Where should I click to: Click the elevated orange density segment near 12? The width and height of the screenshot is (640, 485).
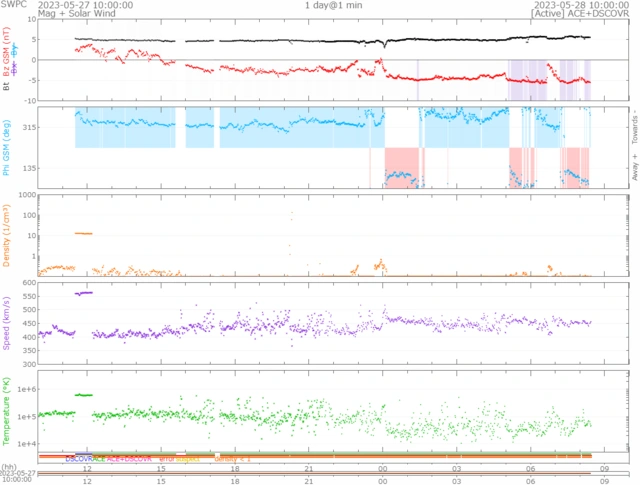84,233
